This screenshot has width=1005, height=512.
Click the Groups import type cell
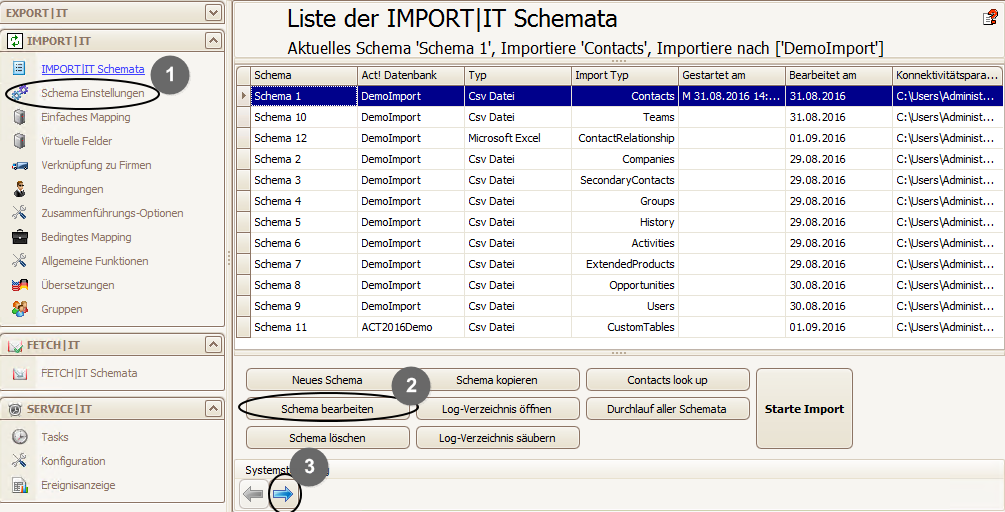[x=625, y=201]
